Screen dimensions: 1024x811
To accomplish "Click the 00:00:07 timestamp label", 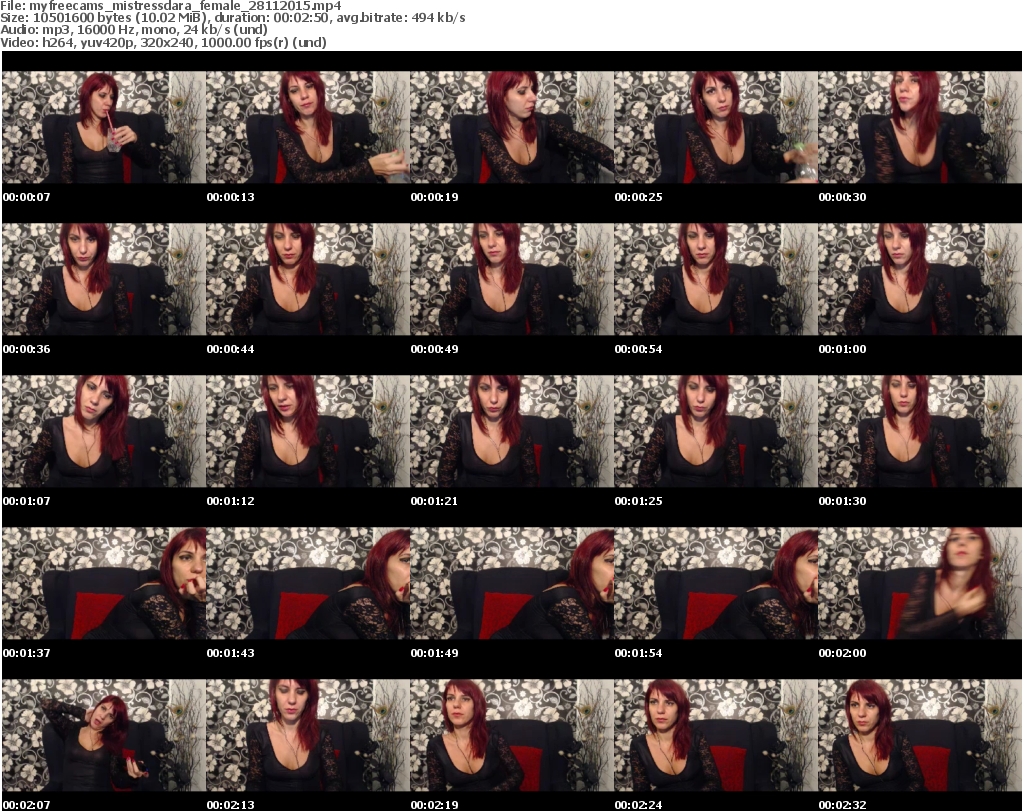I will [x=27, y=197].
